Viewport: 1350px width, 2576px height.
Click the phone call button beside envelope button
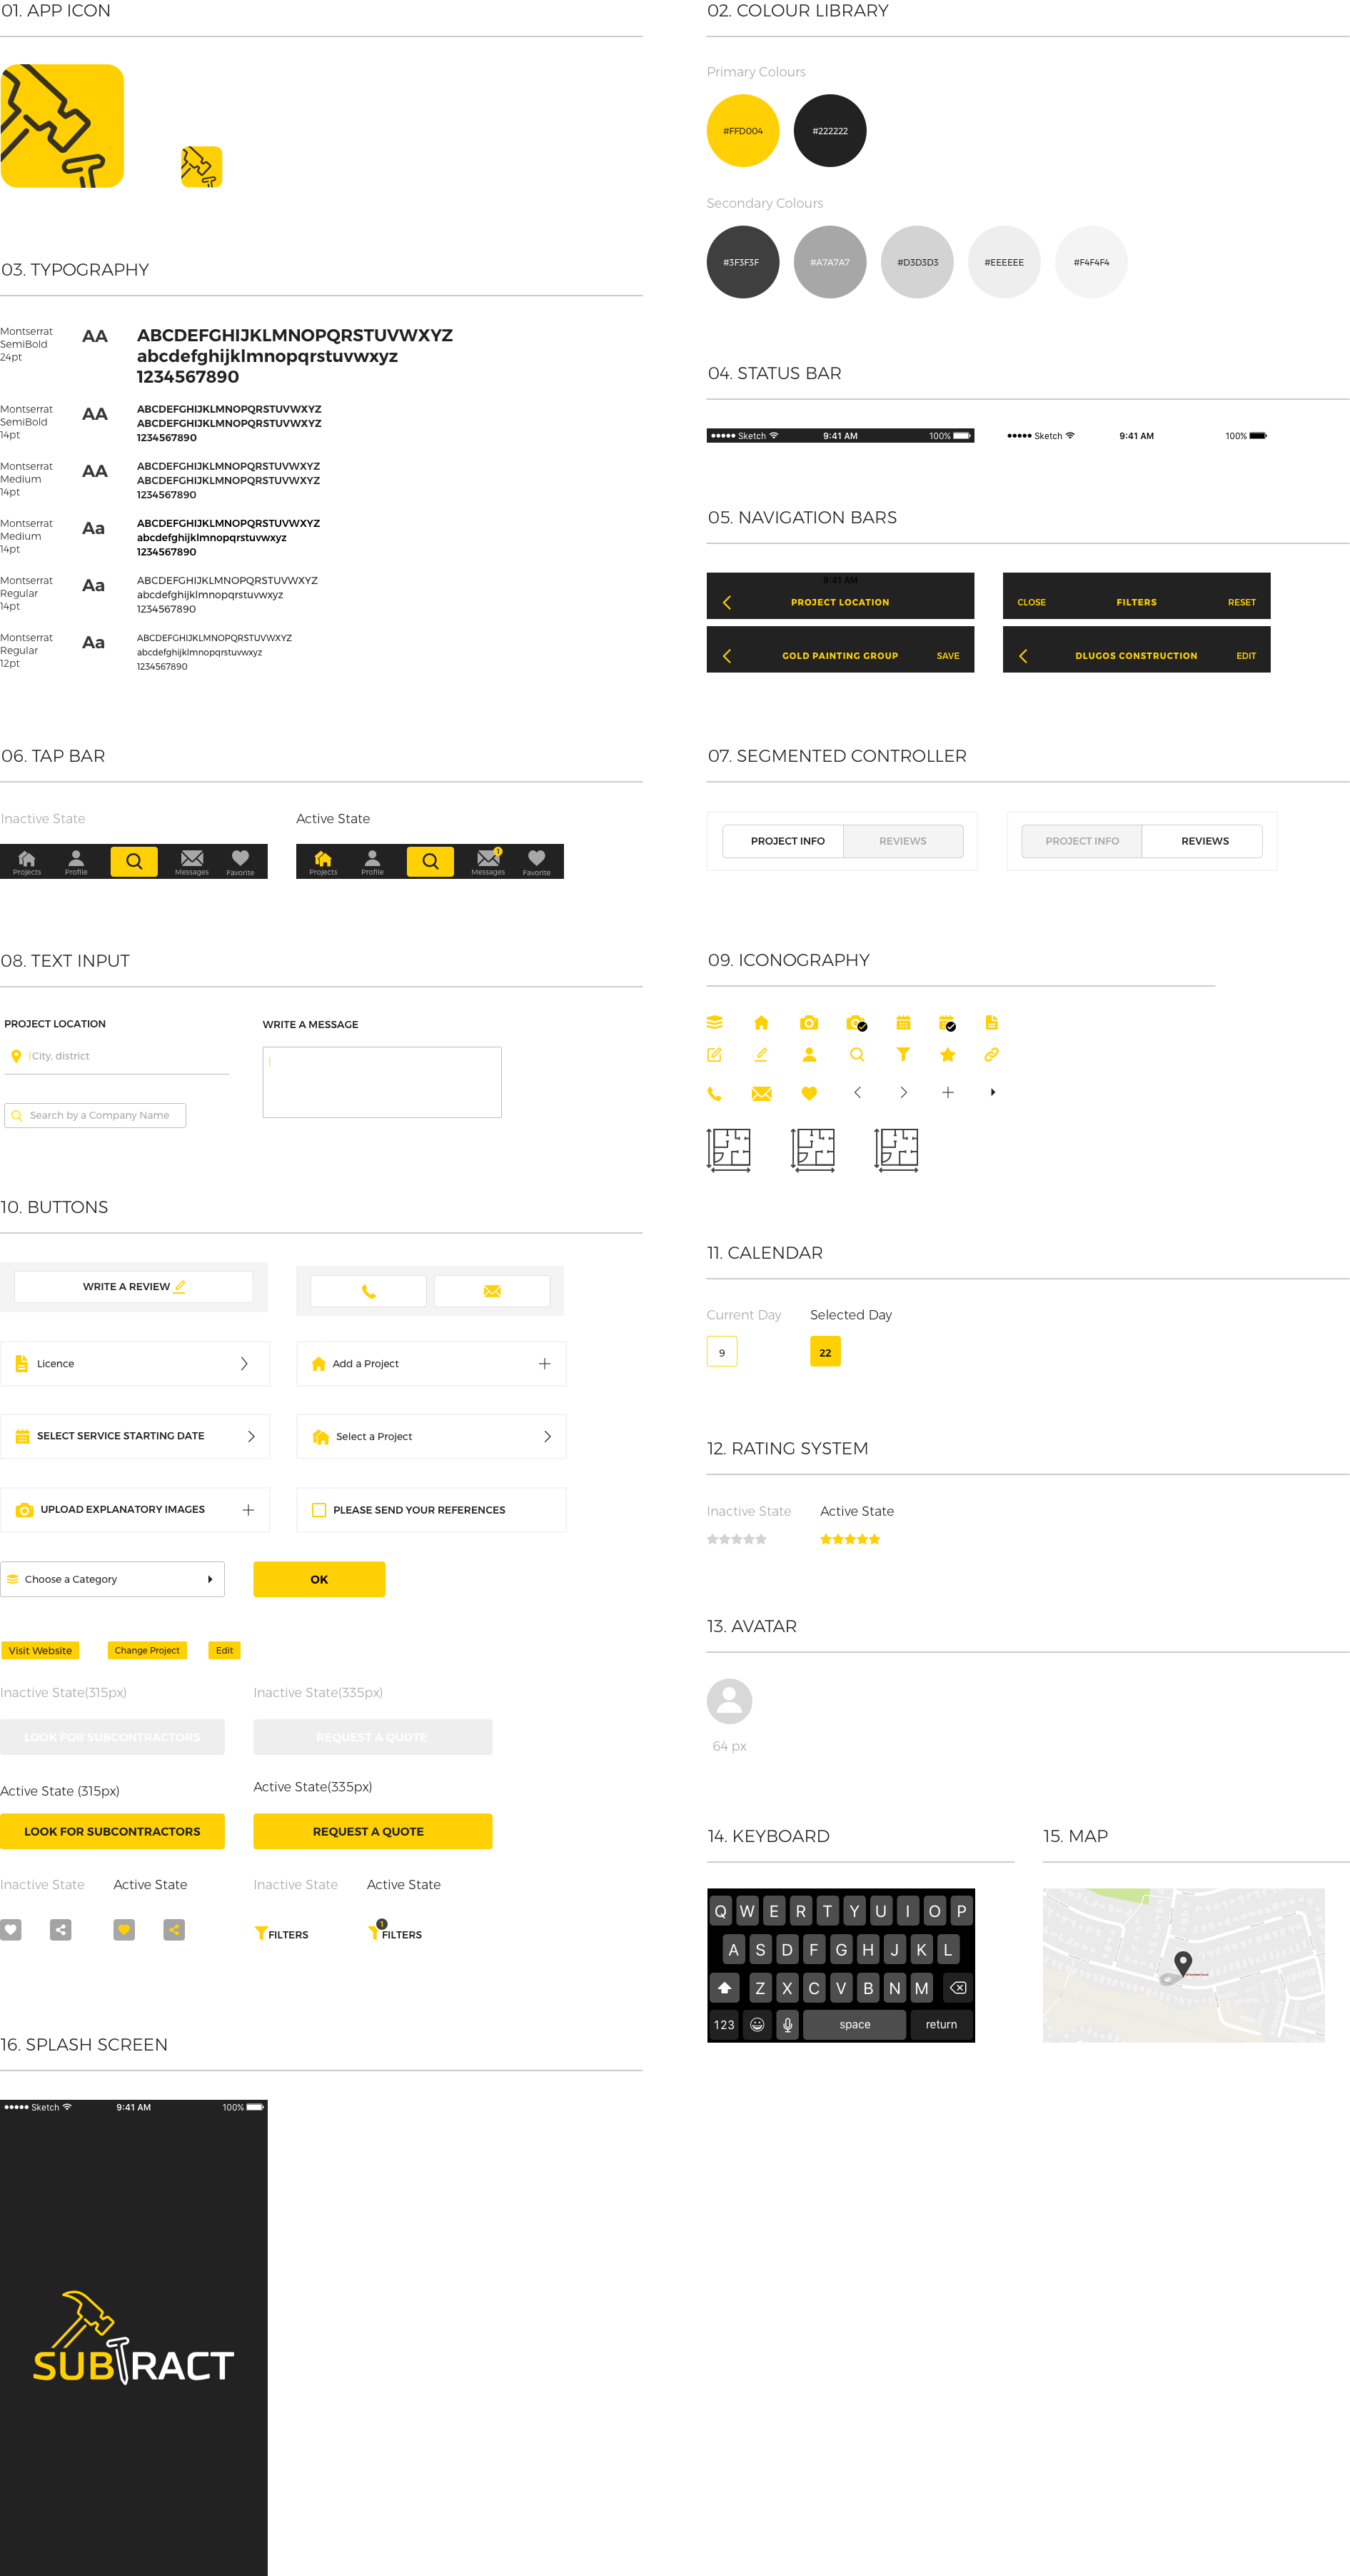[x=368, y=1291]
